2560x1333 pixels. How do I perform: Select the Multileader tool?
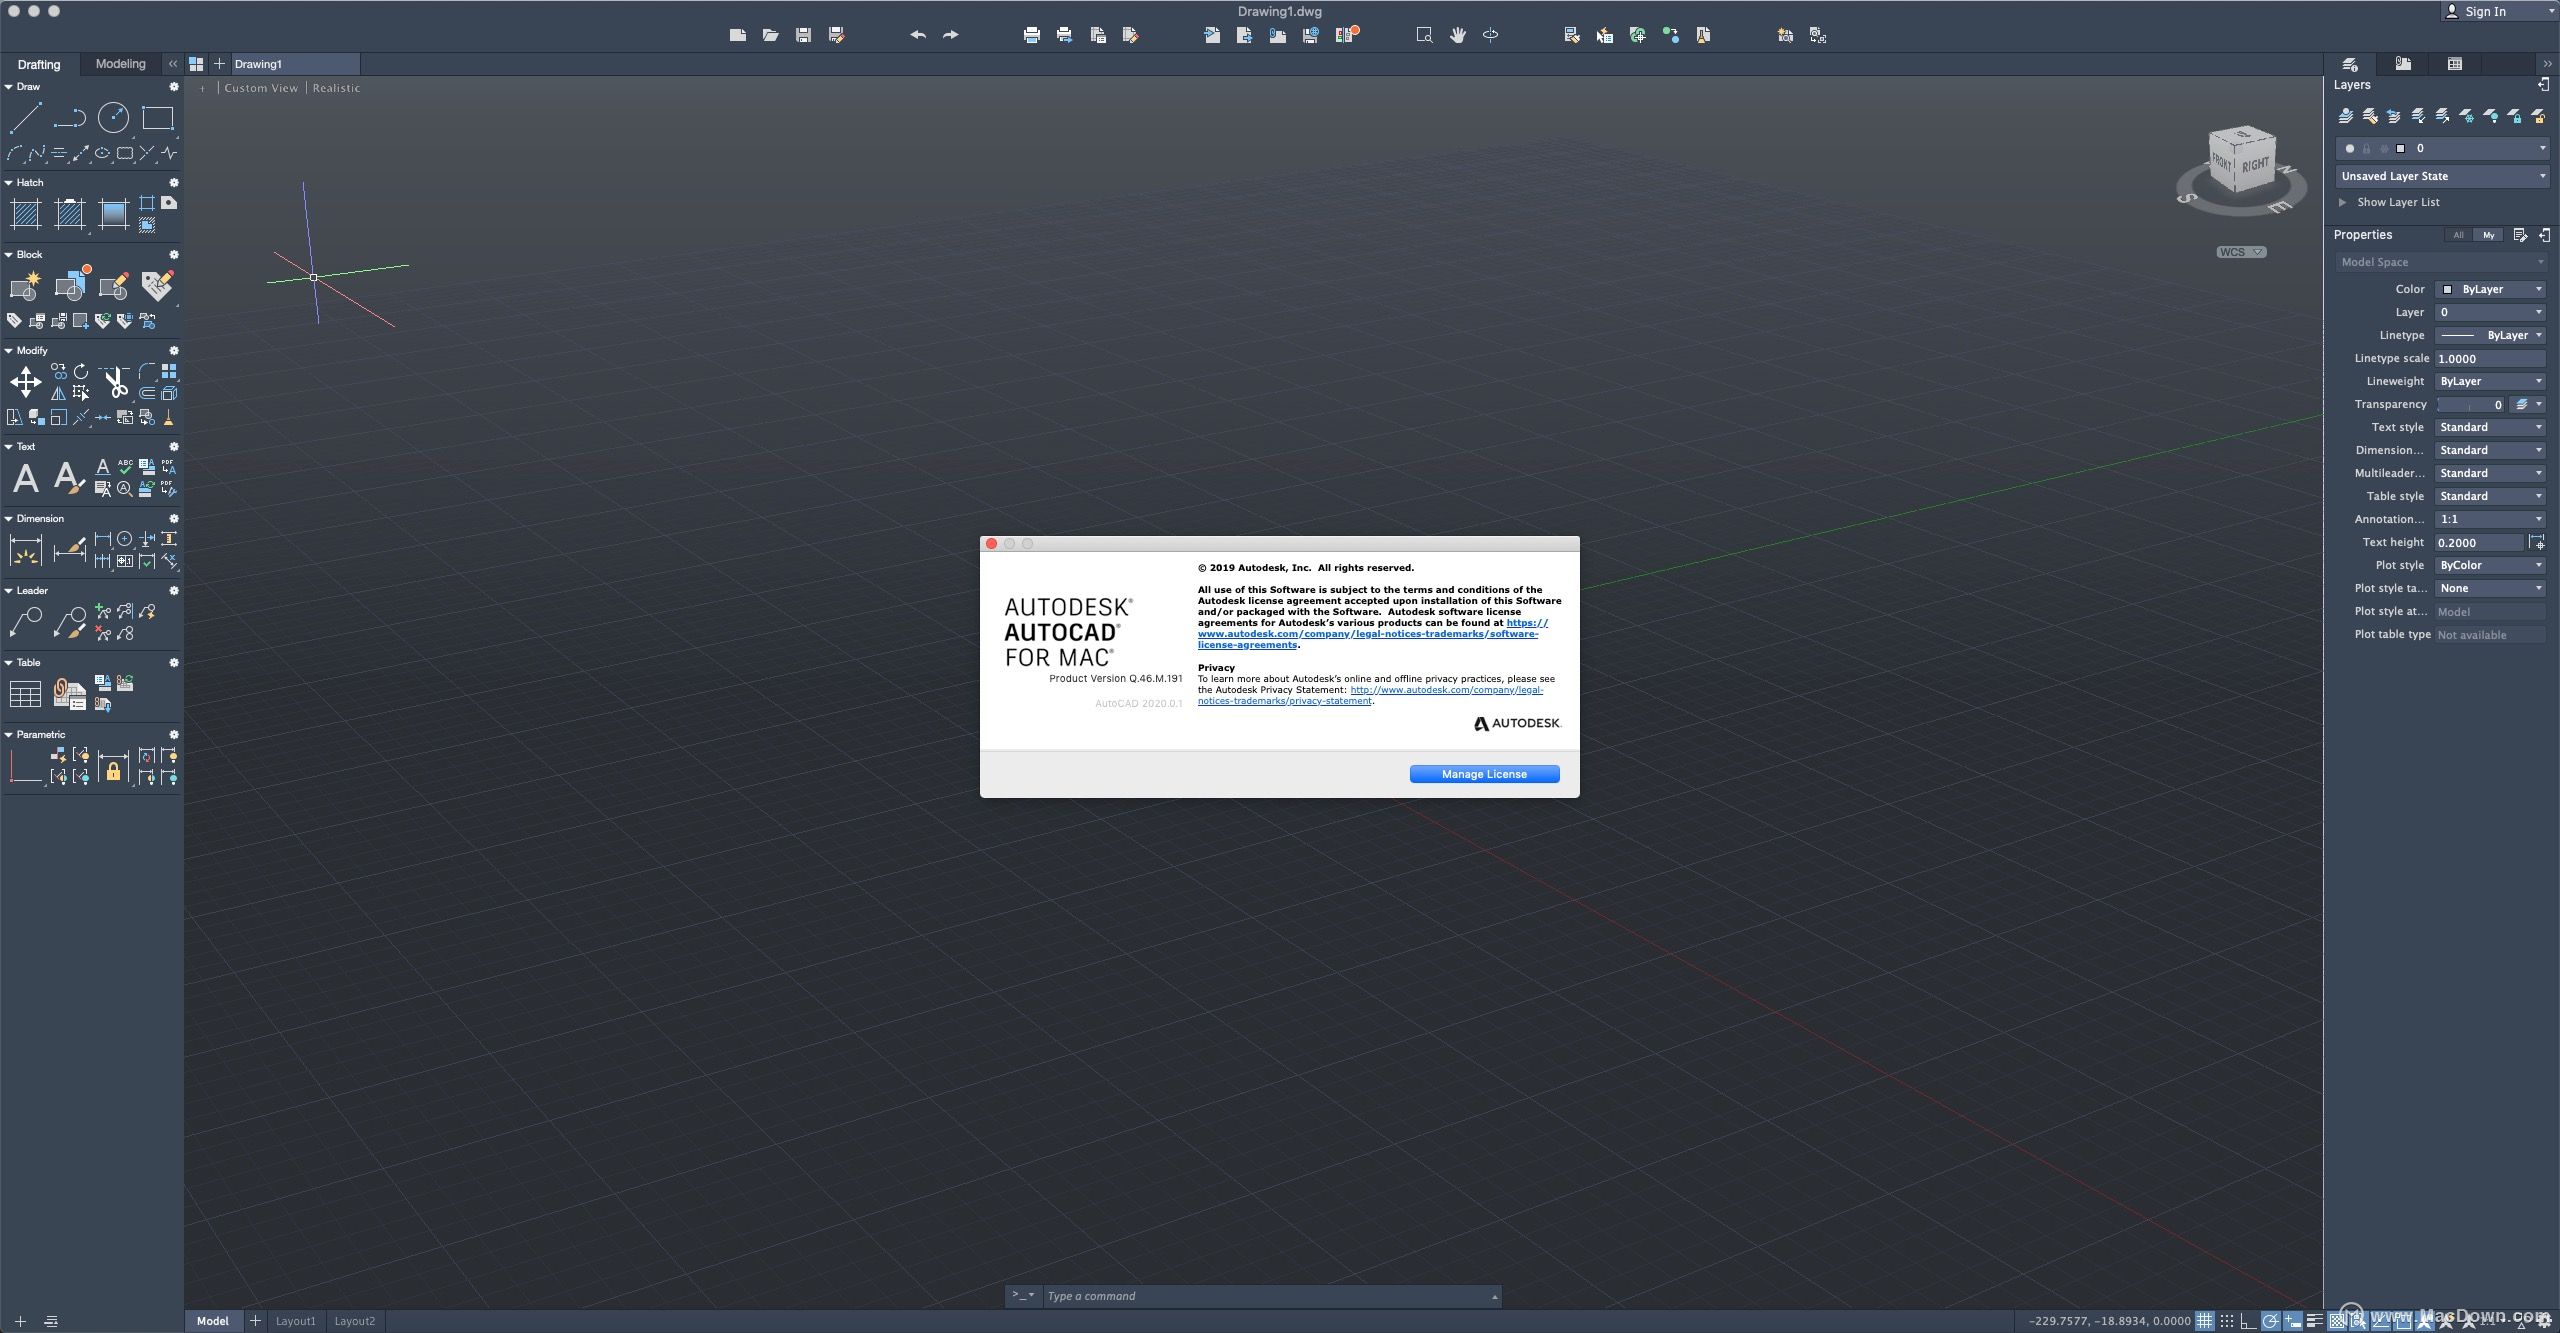click(x=25, y=622)
